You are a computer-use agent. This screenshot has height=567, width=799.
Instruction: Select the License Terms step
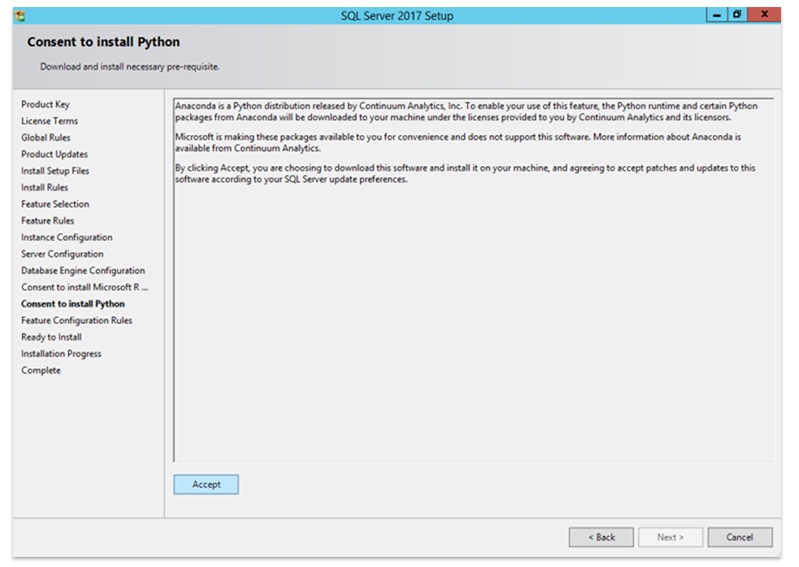[49, 121]
